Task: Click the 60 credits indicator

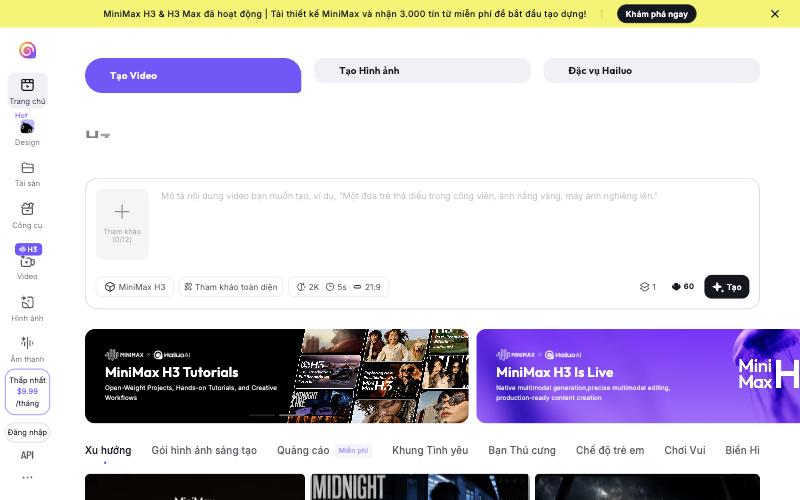Action: (683, 286)
